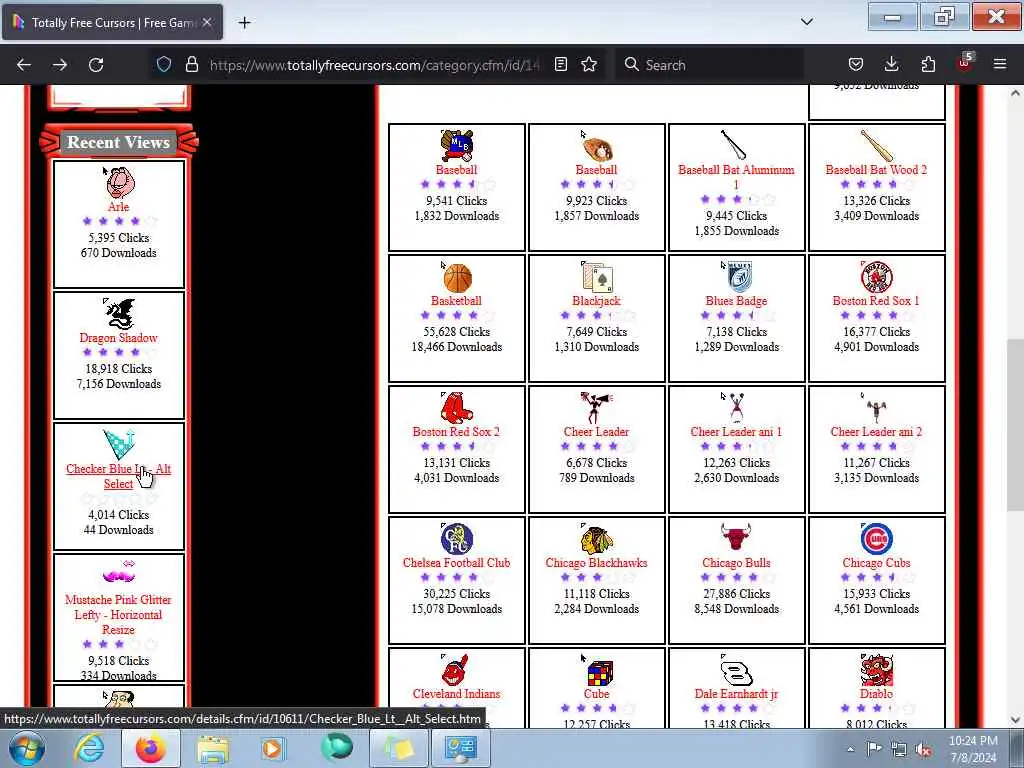The image size is (1024, 768).
Task: Open the Blues Badge cursor image
Action: click(x=737, y=277)
